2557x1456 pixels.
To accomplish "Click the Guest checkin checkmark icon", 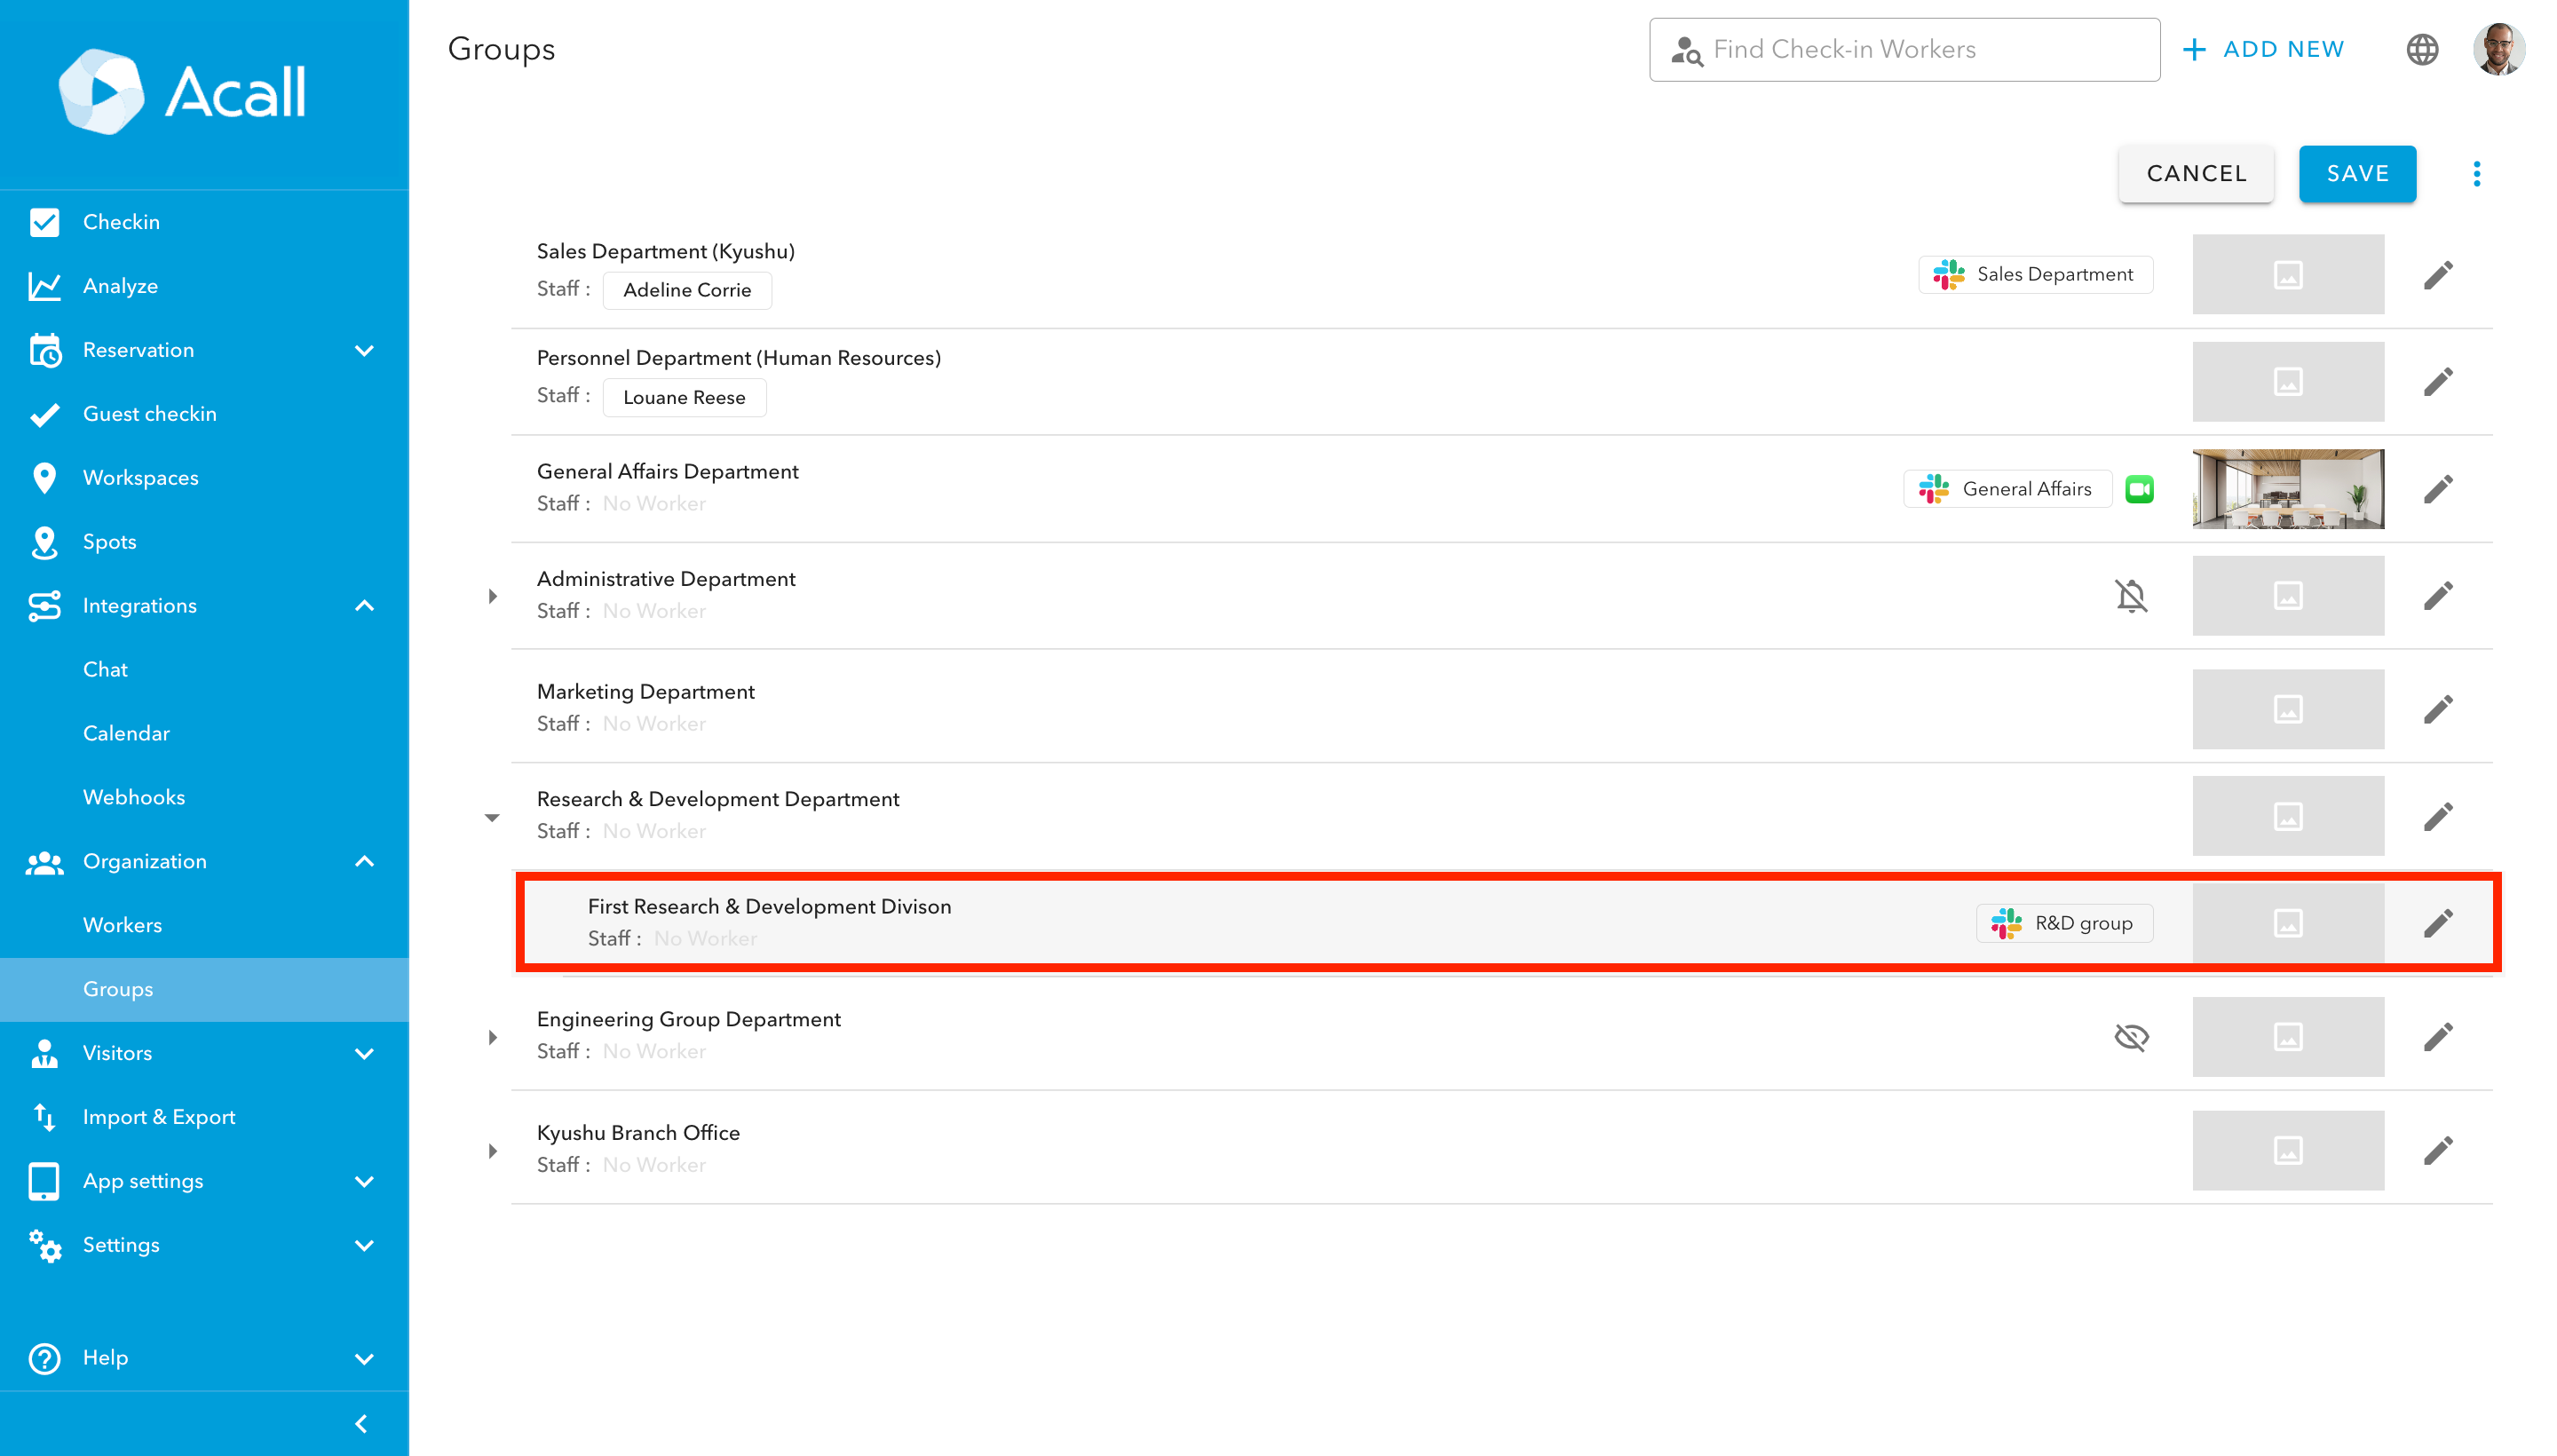I will pos(44,414).
